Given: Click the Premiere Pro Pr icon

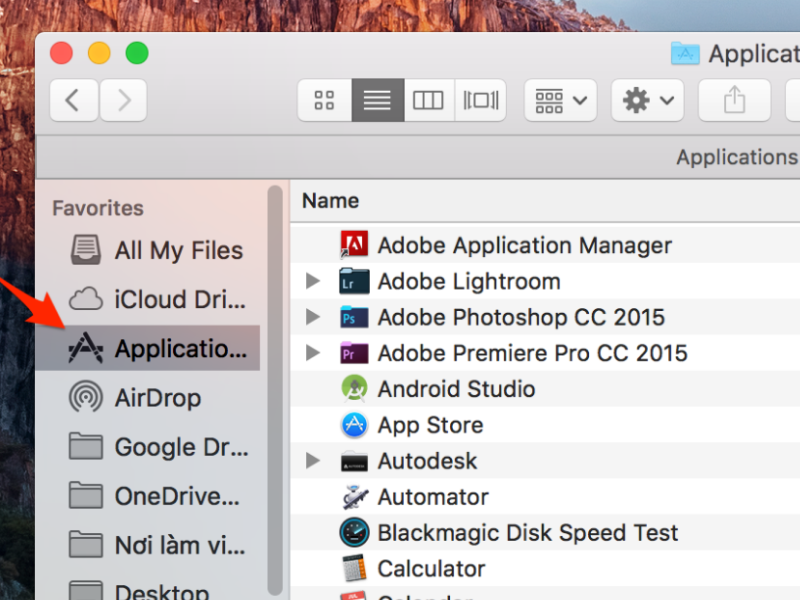Looking at the screenshot, I should coord(354,353).
